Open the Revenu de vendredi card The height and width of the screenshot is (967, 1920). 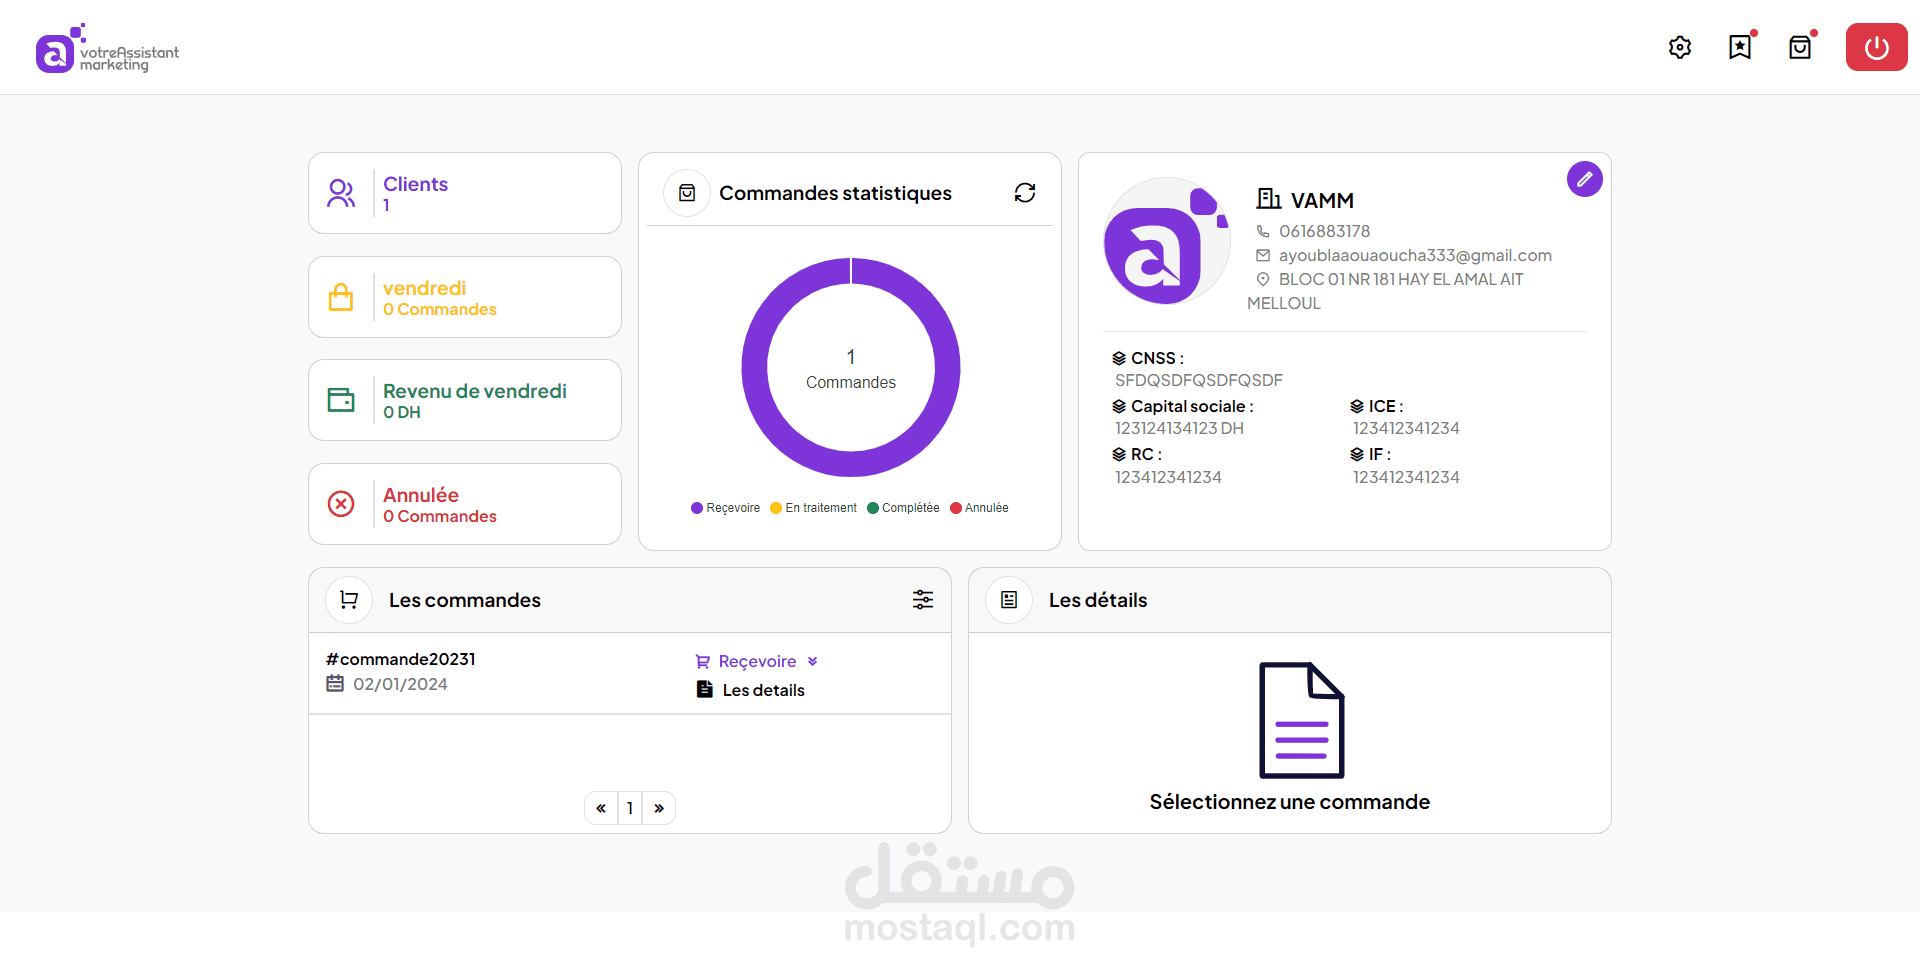point(465,400)
